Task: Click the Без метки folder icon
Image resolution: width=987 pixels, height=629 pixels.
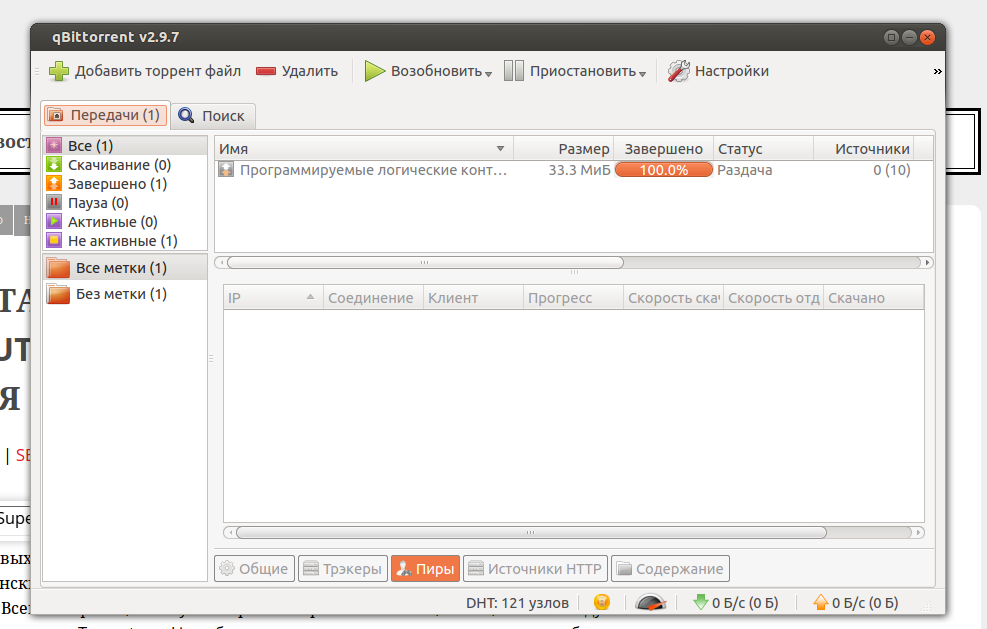Action: click(x=59, y=293)
